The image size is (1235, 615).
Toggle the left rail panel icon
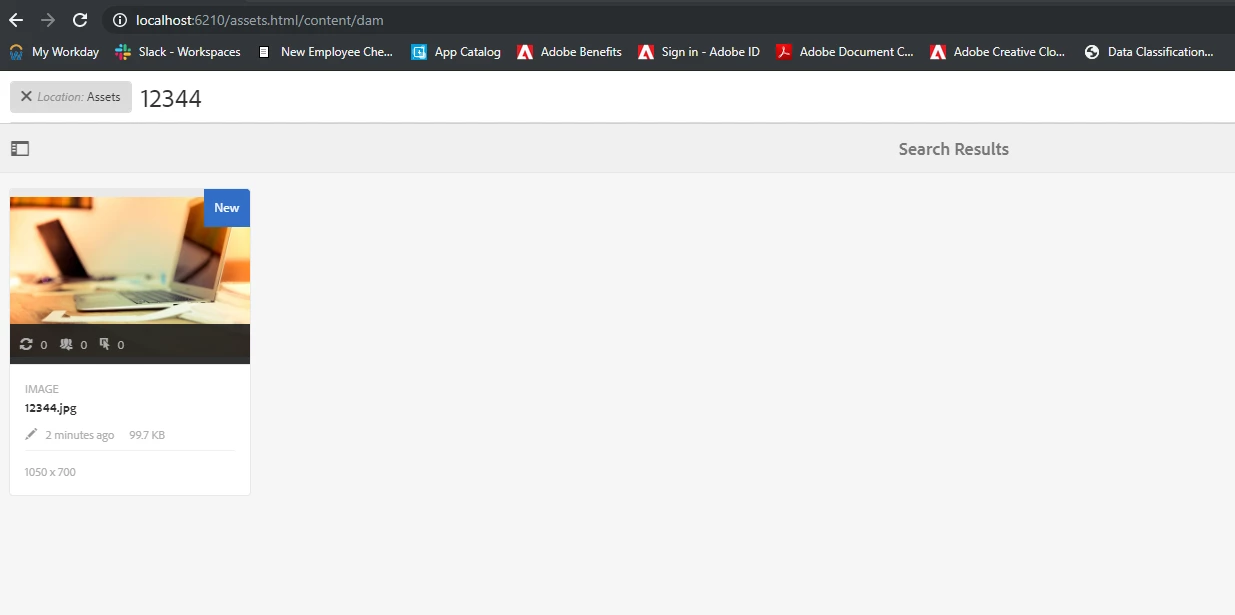pos(20,148)
